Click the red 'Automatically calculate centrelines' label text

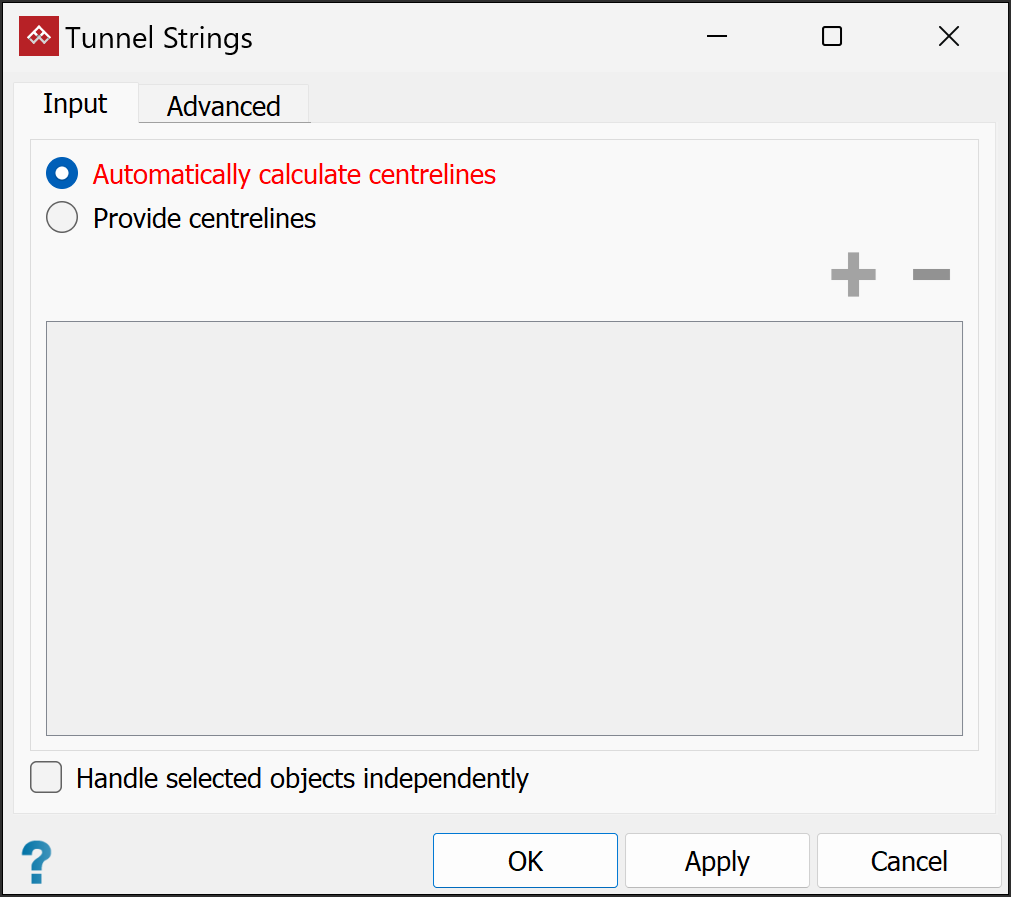pyautogui.click(x=294, y=174)
